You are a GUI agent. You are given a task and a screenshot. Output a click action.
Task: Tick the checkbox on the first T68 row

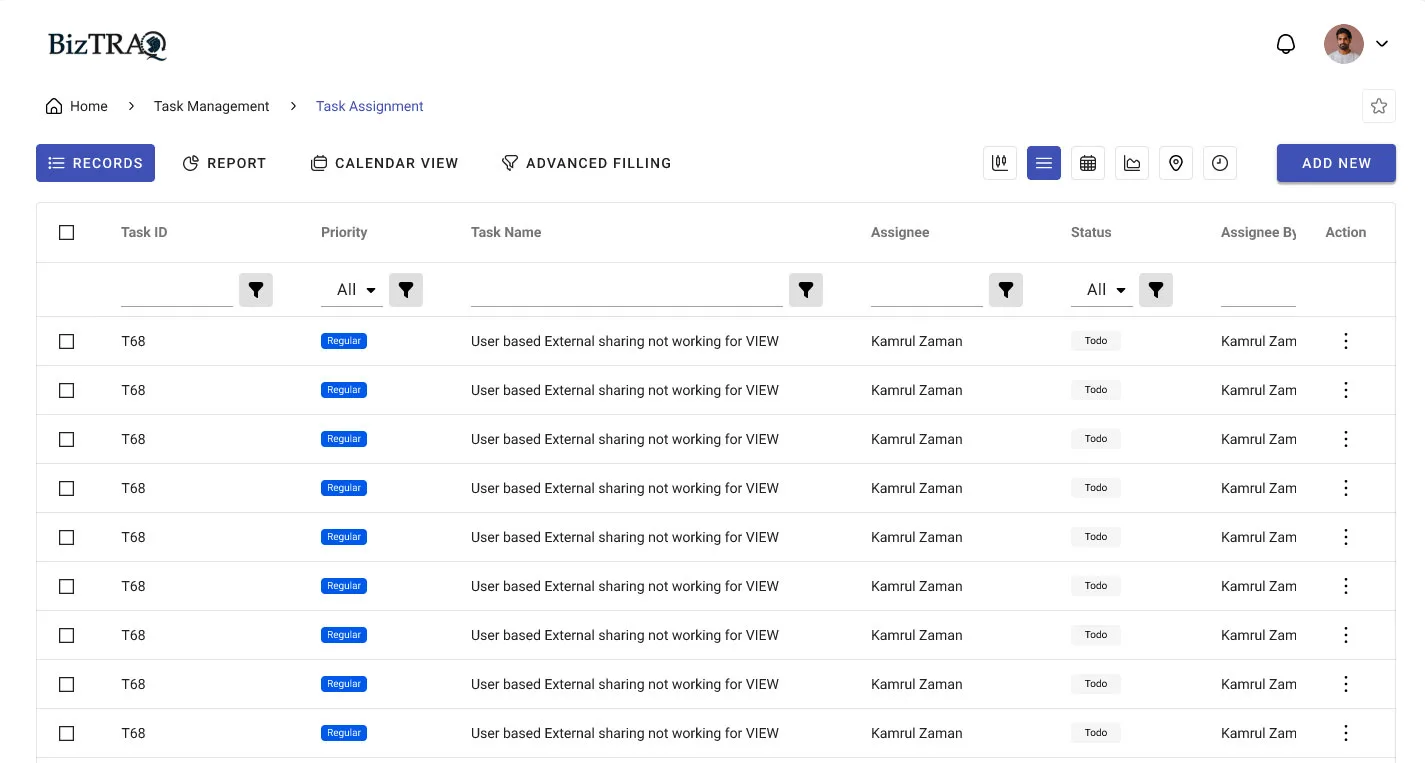pos(67,341)
